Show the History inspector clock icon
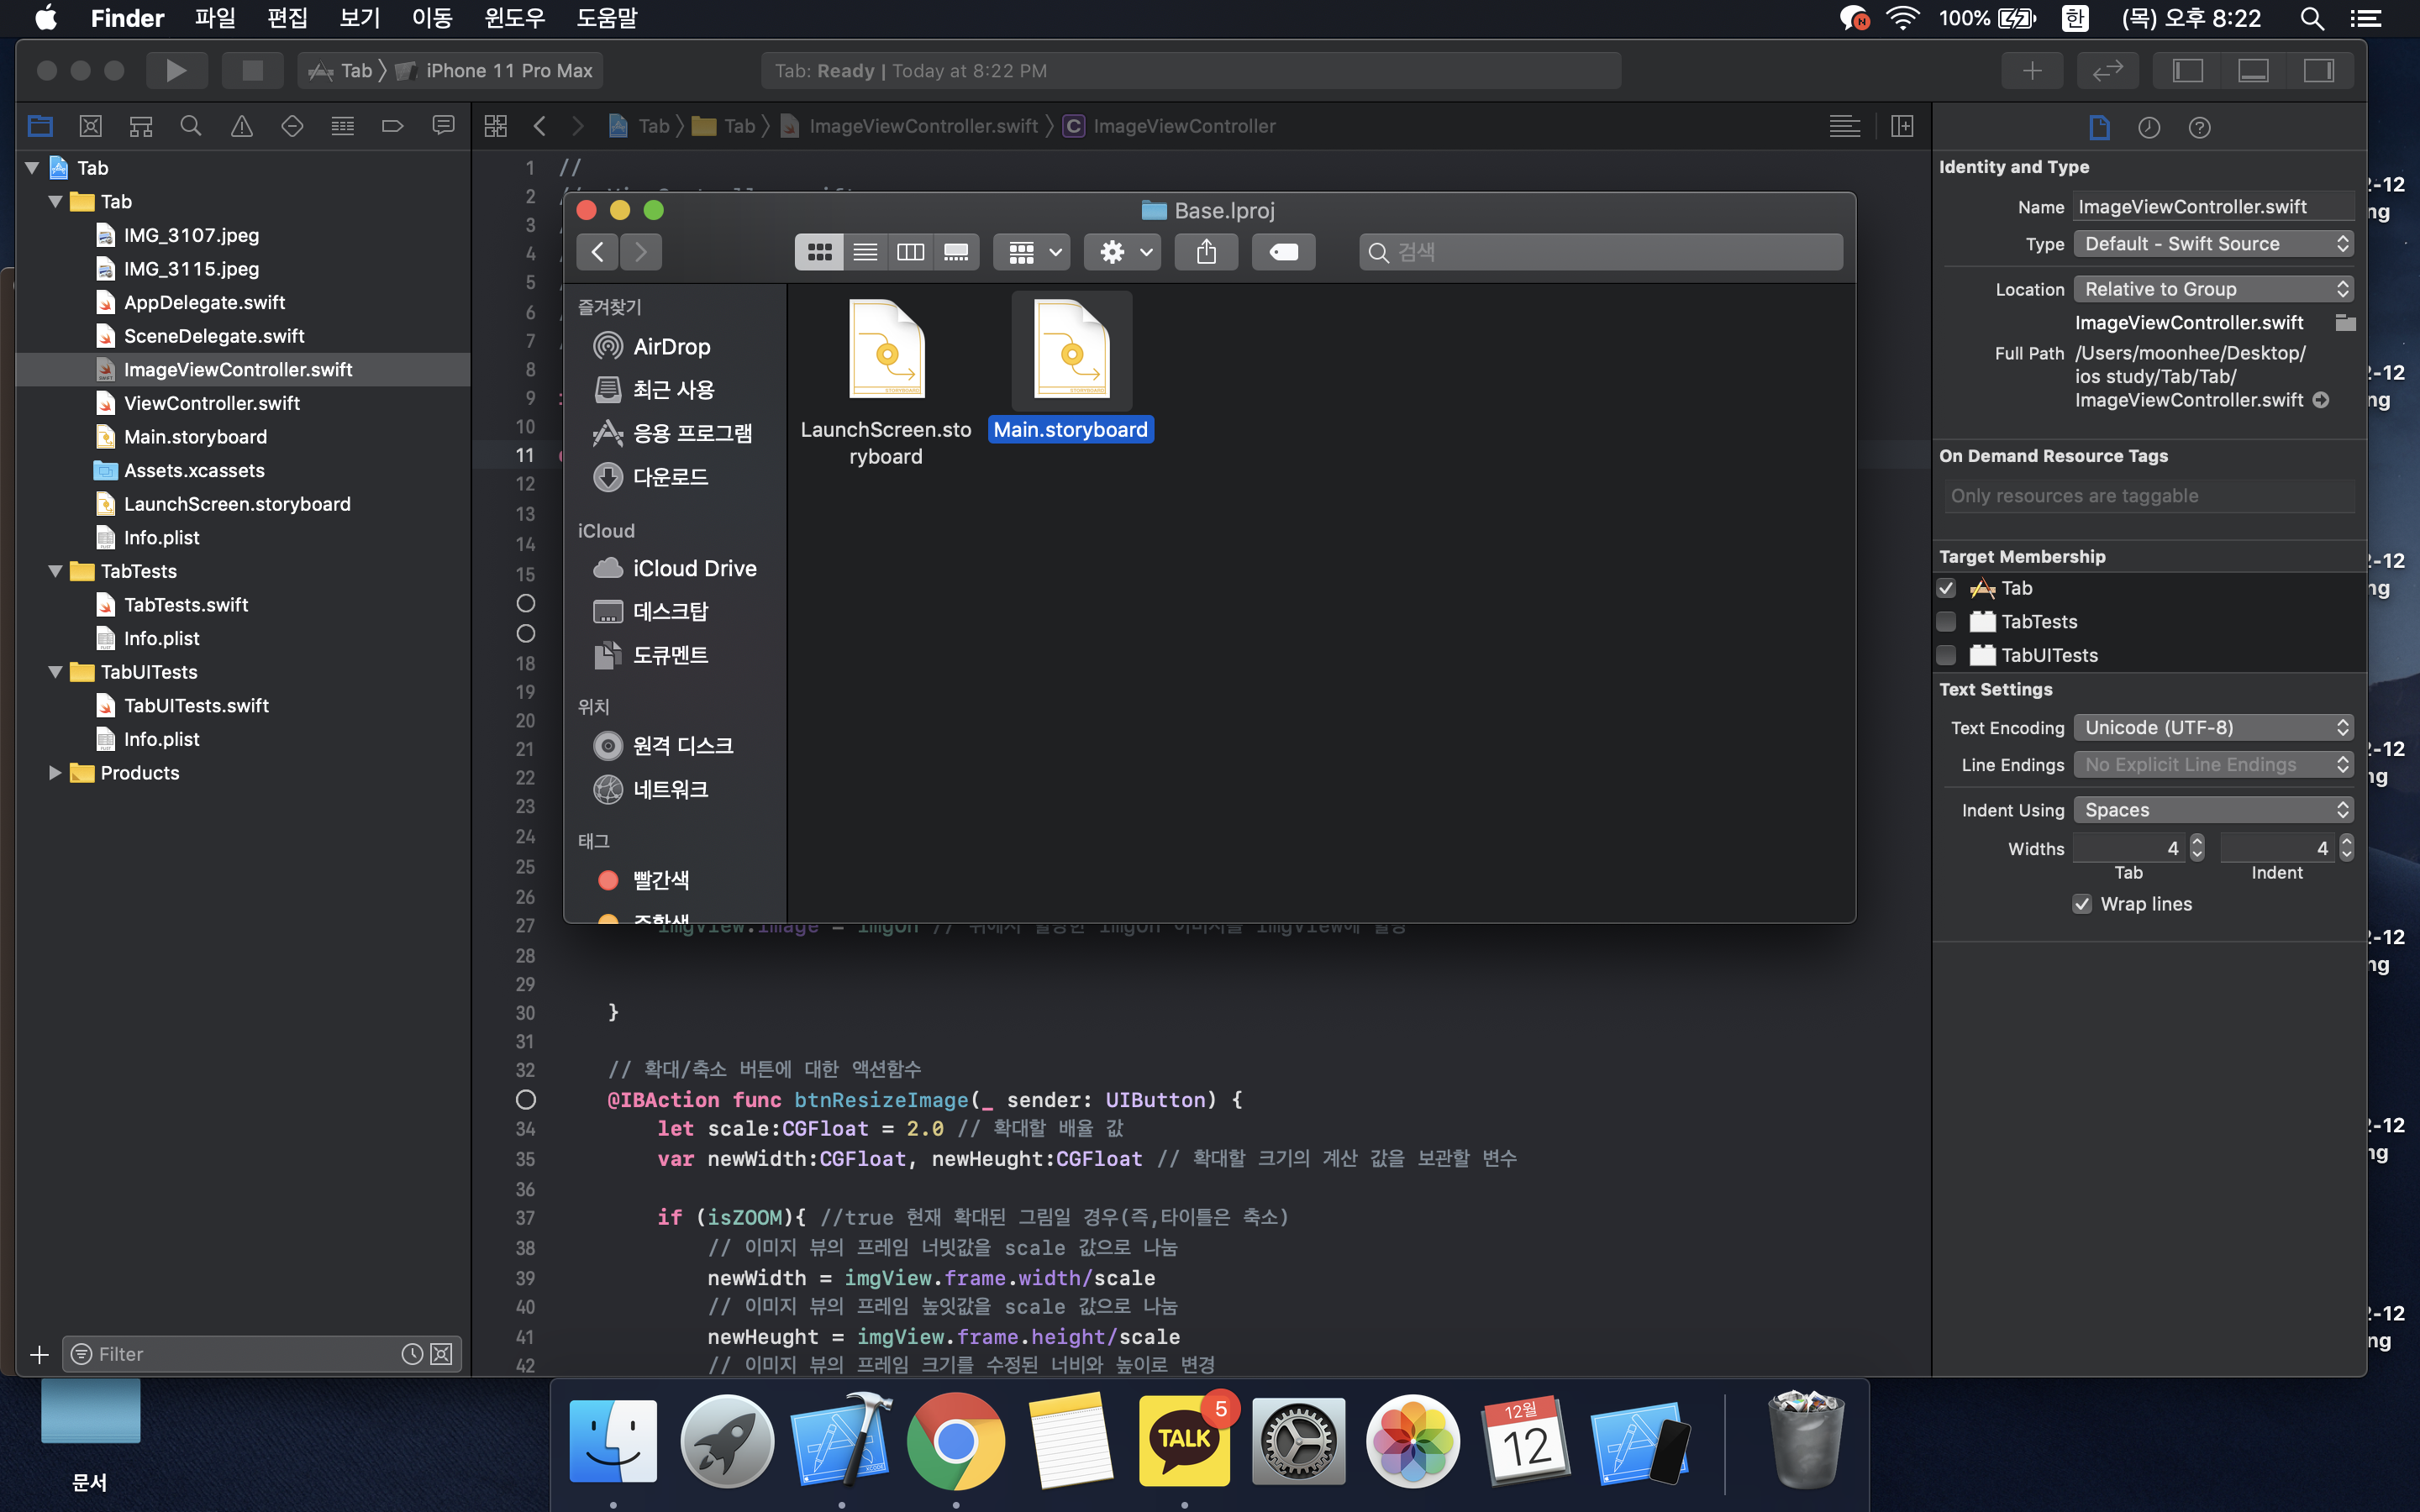2420x1512 pixels. click(x=2149, y=127)
